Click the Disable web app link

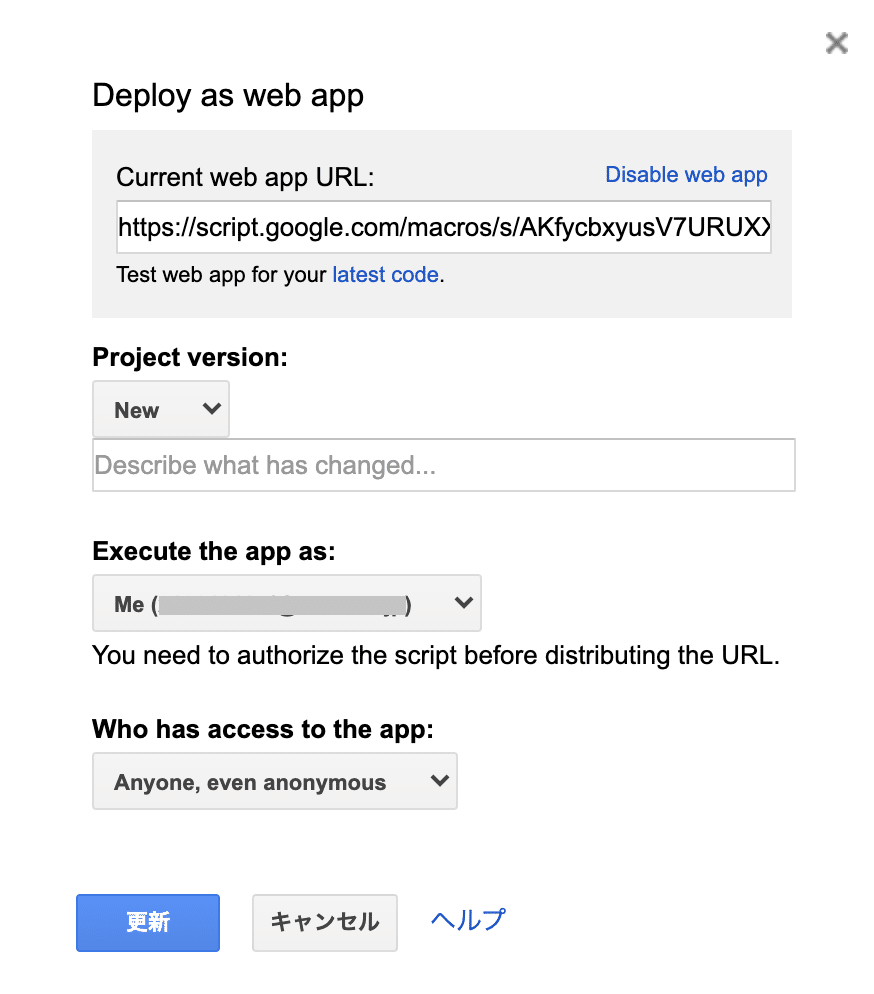pos(686,175)
